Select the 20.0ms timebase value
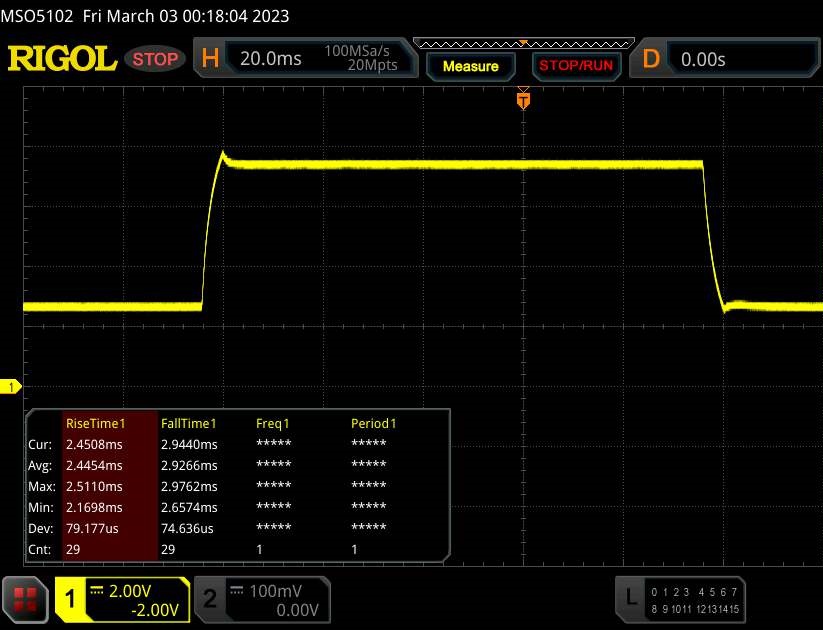This screenshot has height=630, width=823. coord(271,59)
